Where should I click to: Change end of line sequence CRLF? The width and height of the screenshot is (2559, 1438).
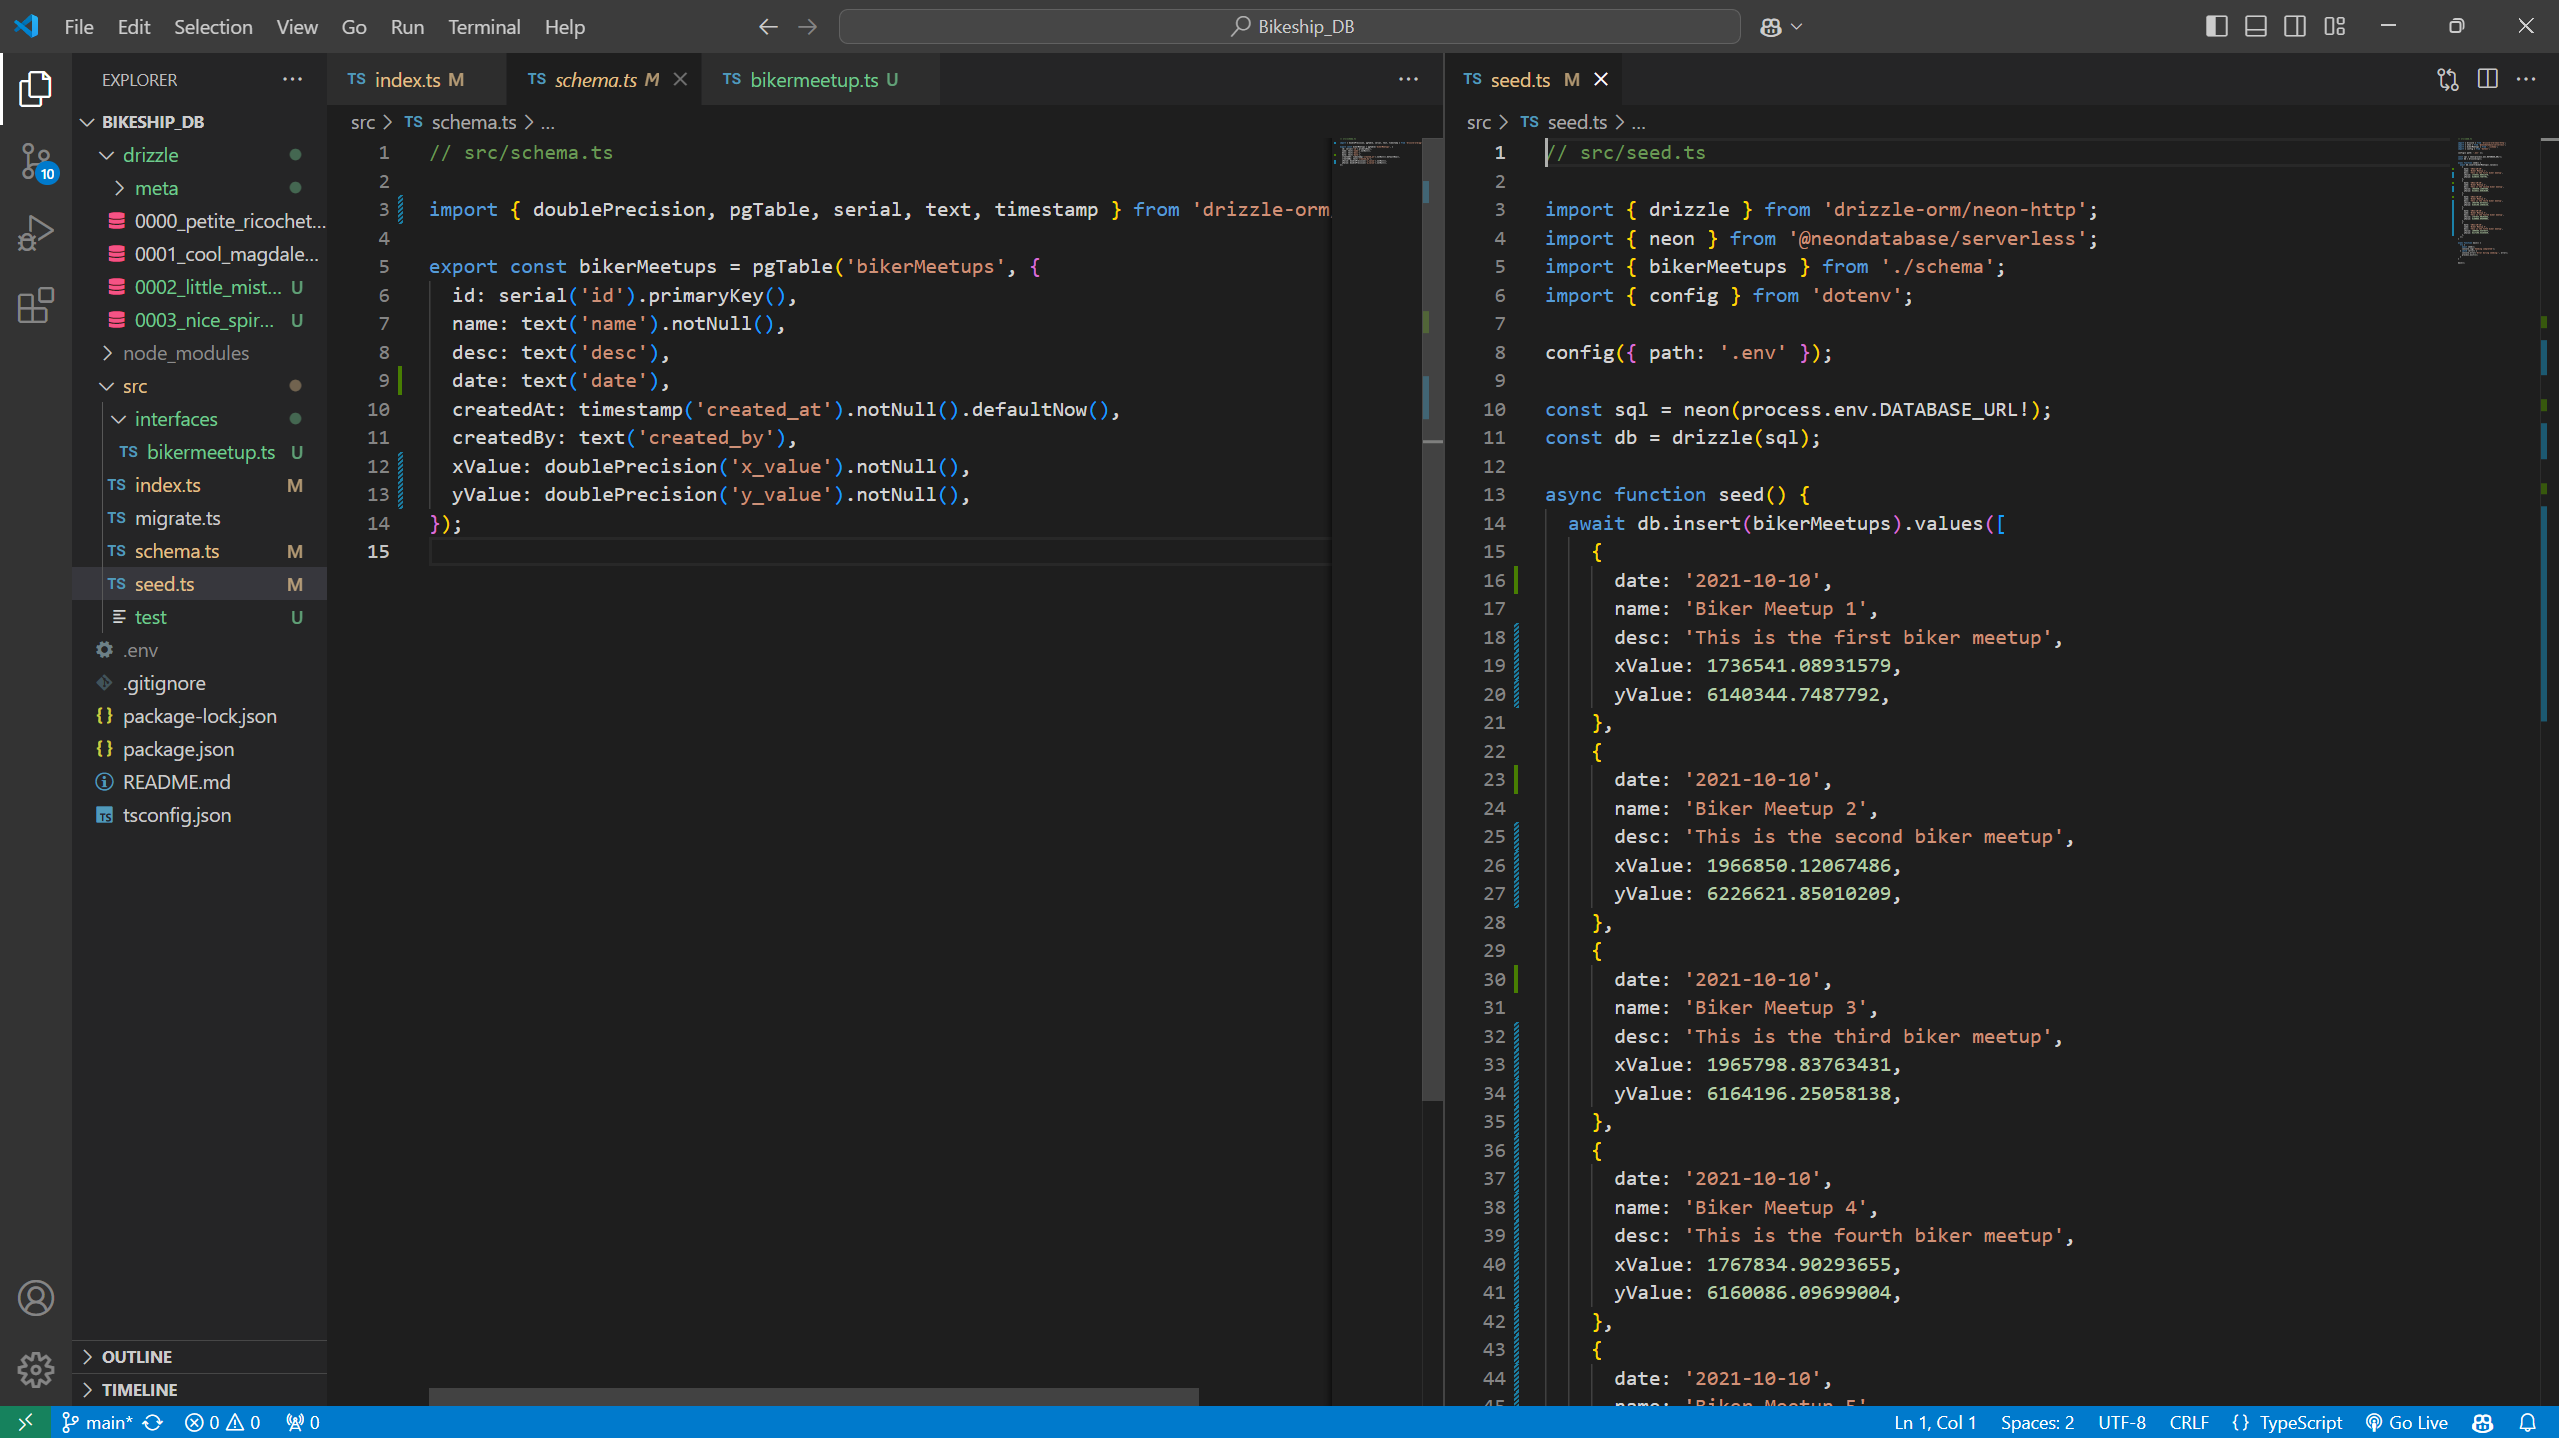click(x=2189, y=1422)
